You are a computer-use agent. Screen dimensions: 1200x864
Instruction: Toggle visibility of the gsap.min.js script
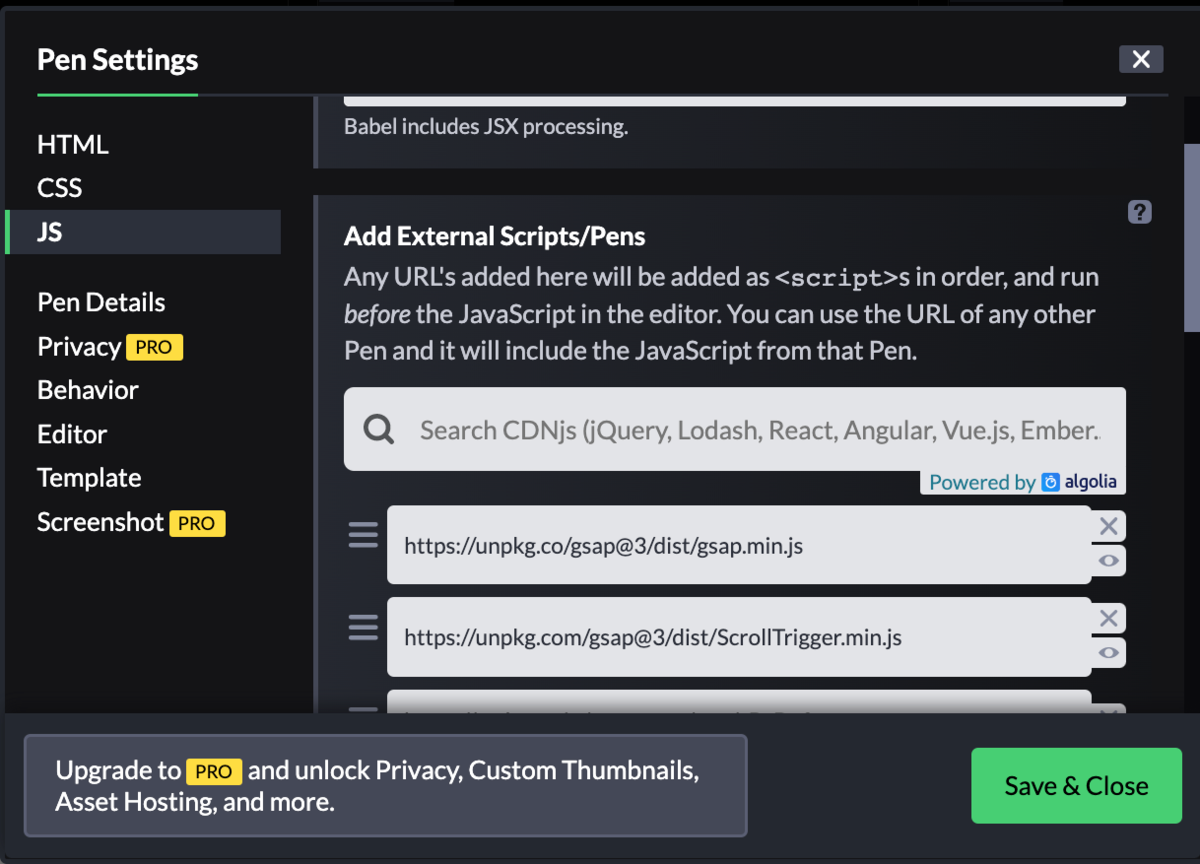tap(1108, 561)
